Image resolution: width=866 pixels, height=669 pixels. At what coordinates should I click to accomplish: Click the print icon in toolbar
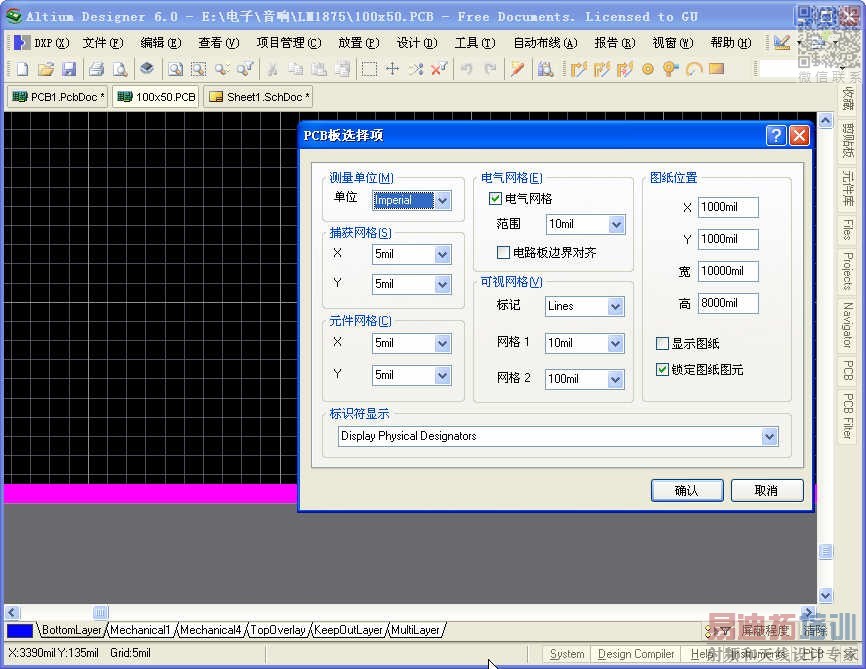pyautogui.click(x=96, y=69)
